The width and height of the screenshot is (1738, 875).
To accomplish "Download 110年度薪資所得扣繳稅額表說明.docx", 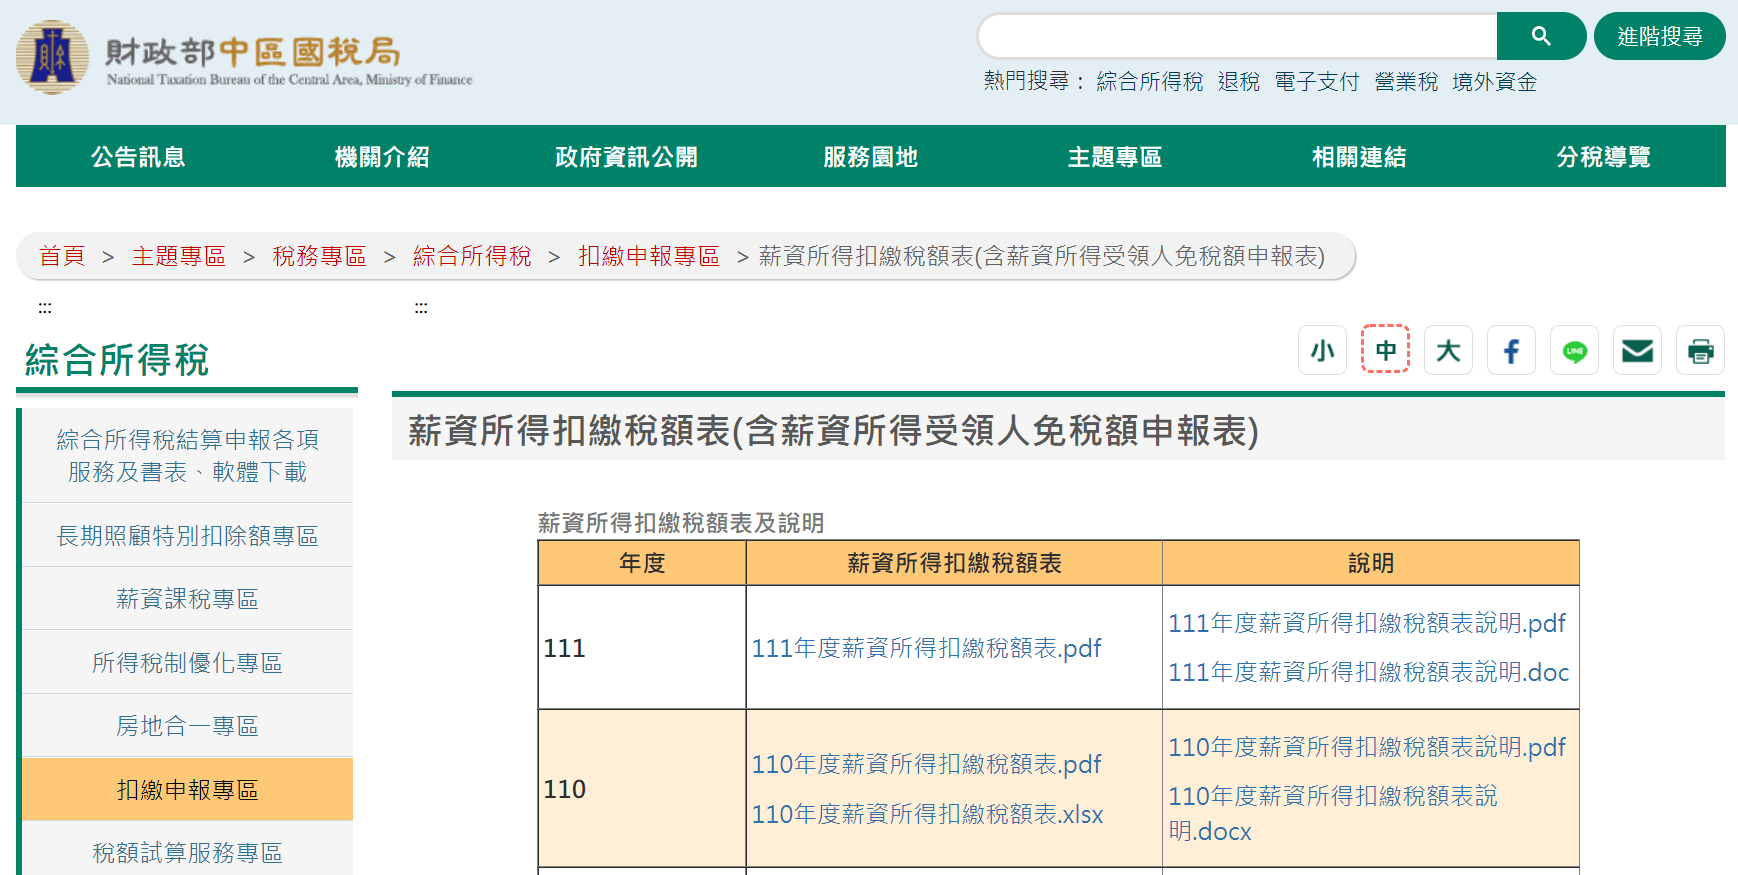I will pyautogui.click(x=1333, y=813).
